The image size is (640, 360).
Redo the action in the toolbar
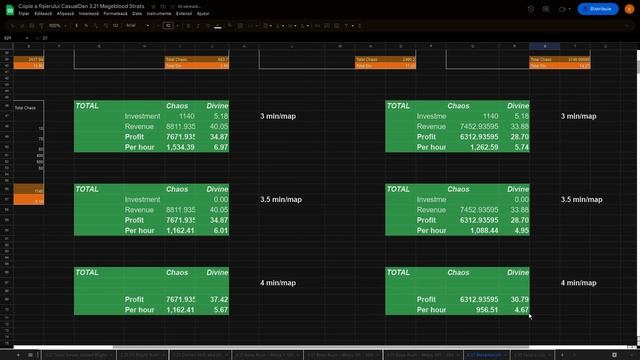point(22,26)
